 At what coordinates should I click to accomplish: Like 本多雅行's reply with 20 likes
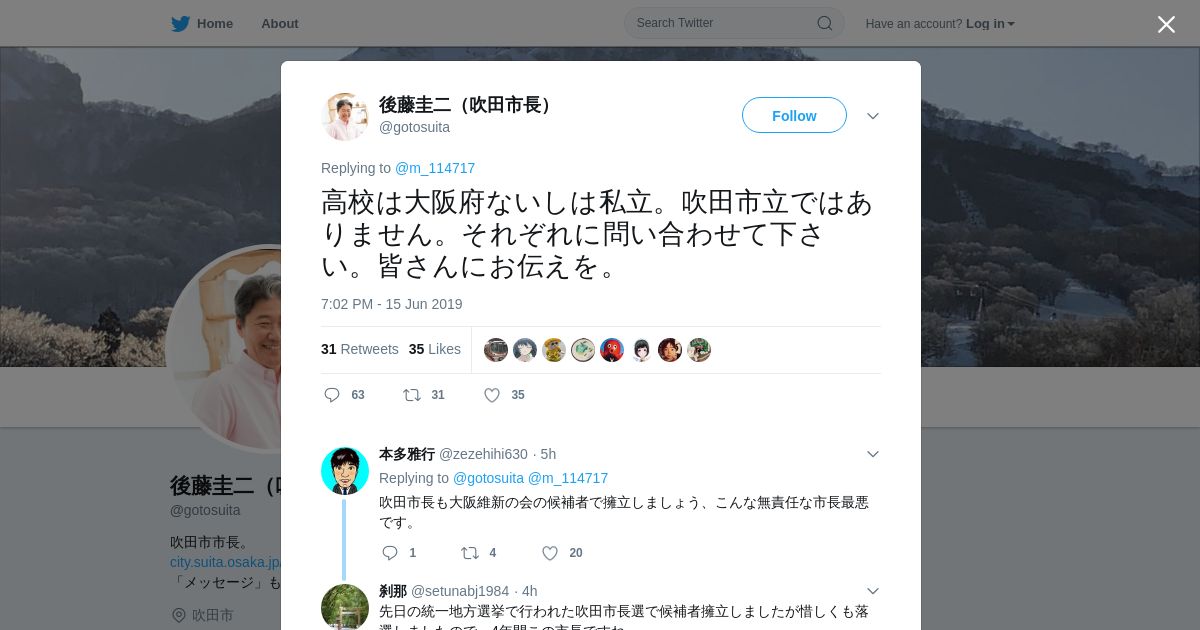(550, 553)
